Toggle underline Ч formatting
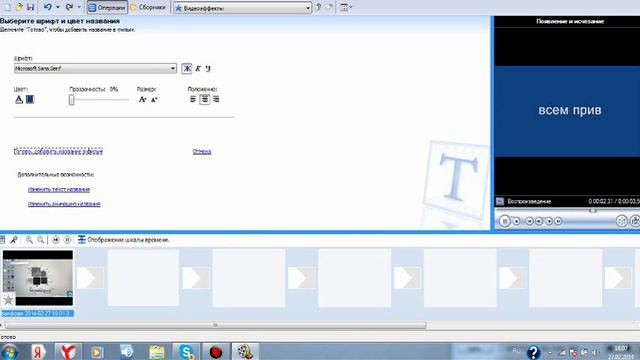 [x=208, y=69]
